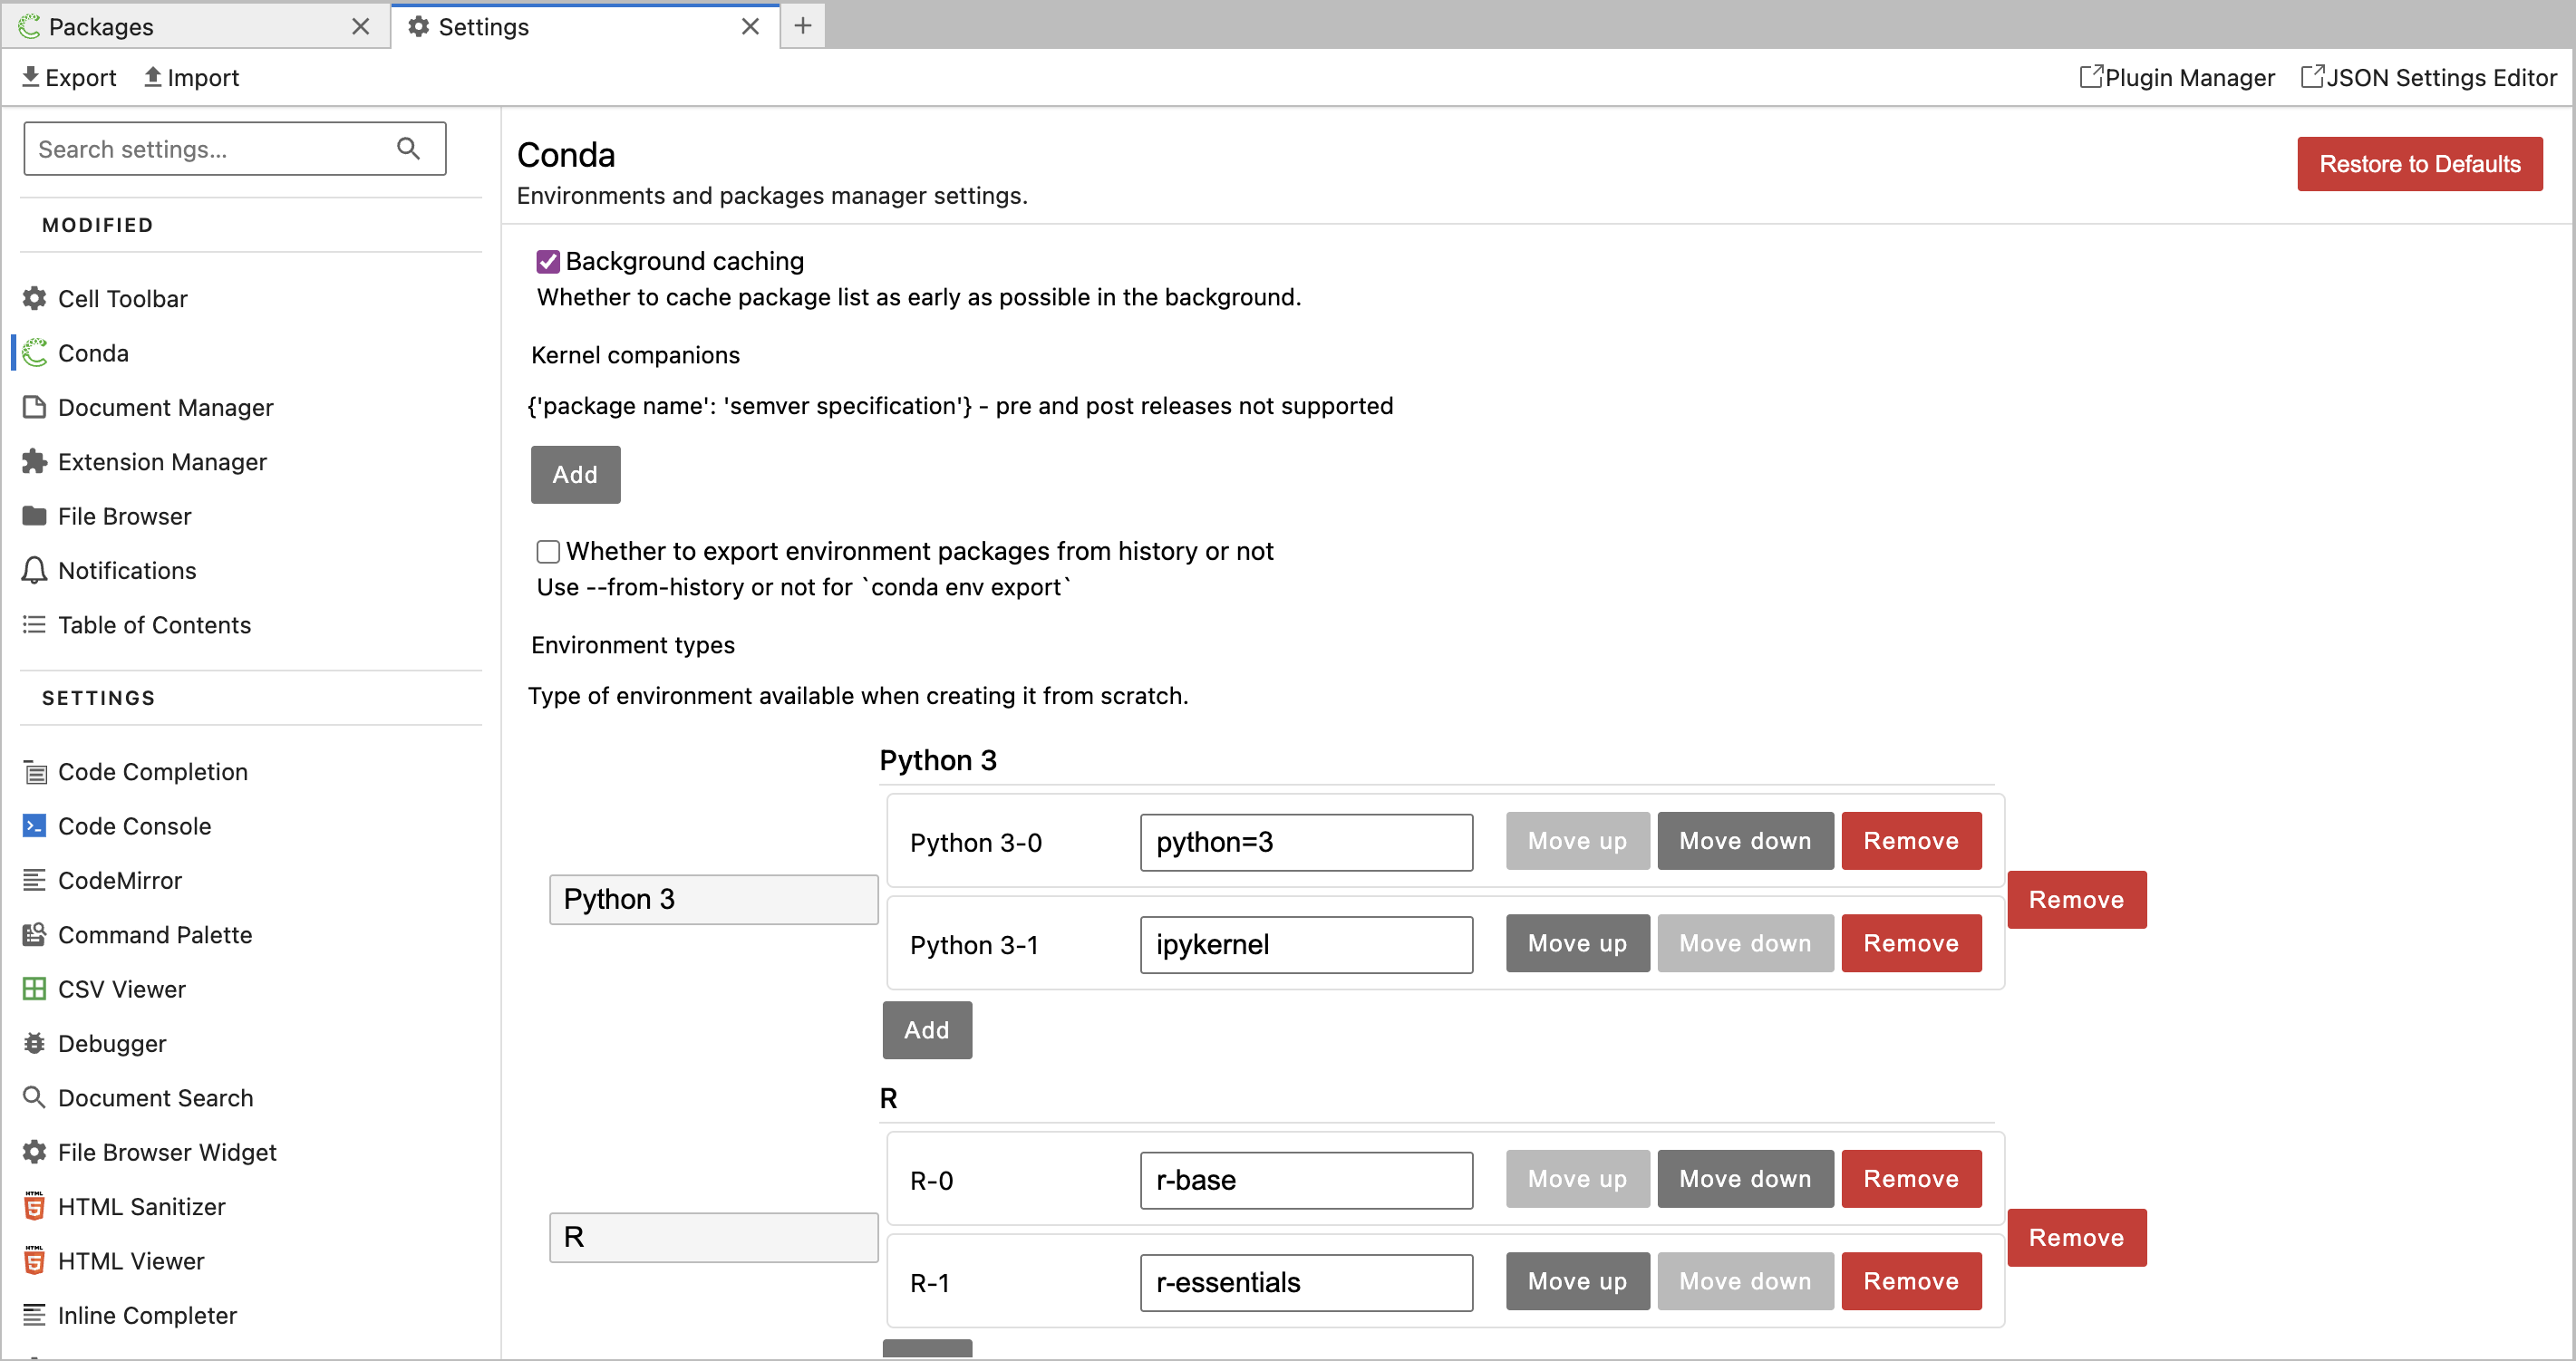Click the File Browser folder icon

pos(34,515)
